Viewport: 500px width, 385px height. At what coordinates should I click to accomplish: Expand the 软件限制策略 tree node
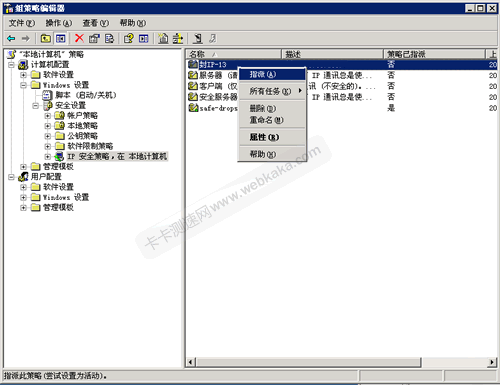[x=48, y=146]
